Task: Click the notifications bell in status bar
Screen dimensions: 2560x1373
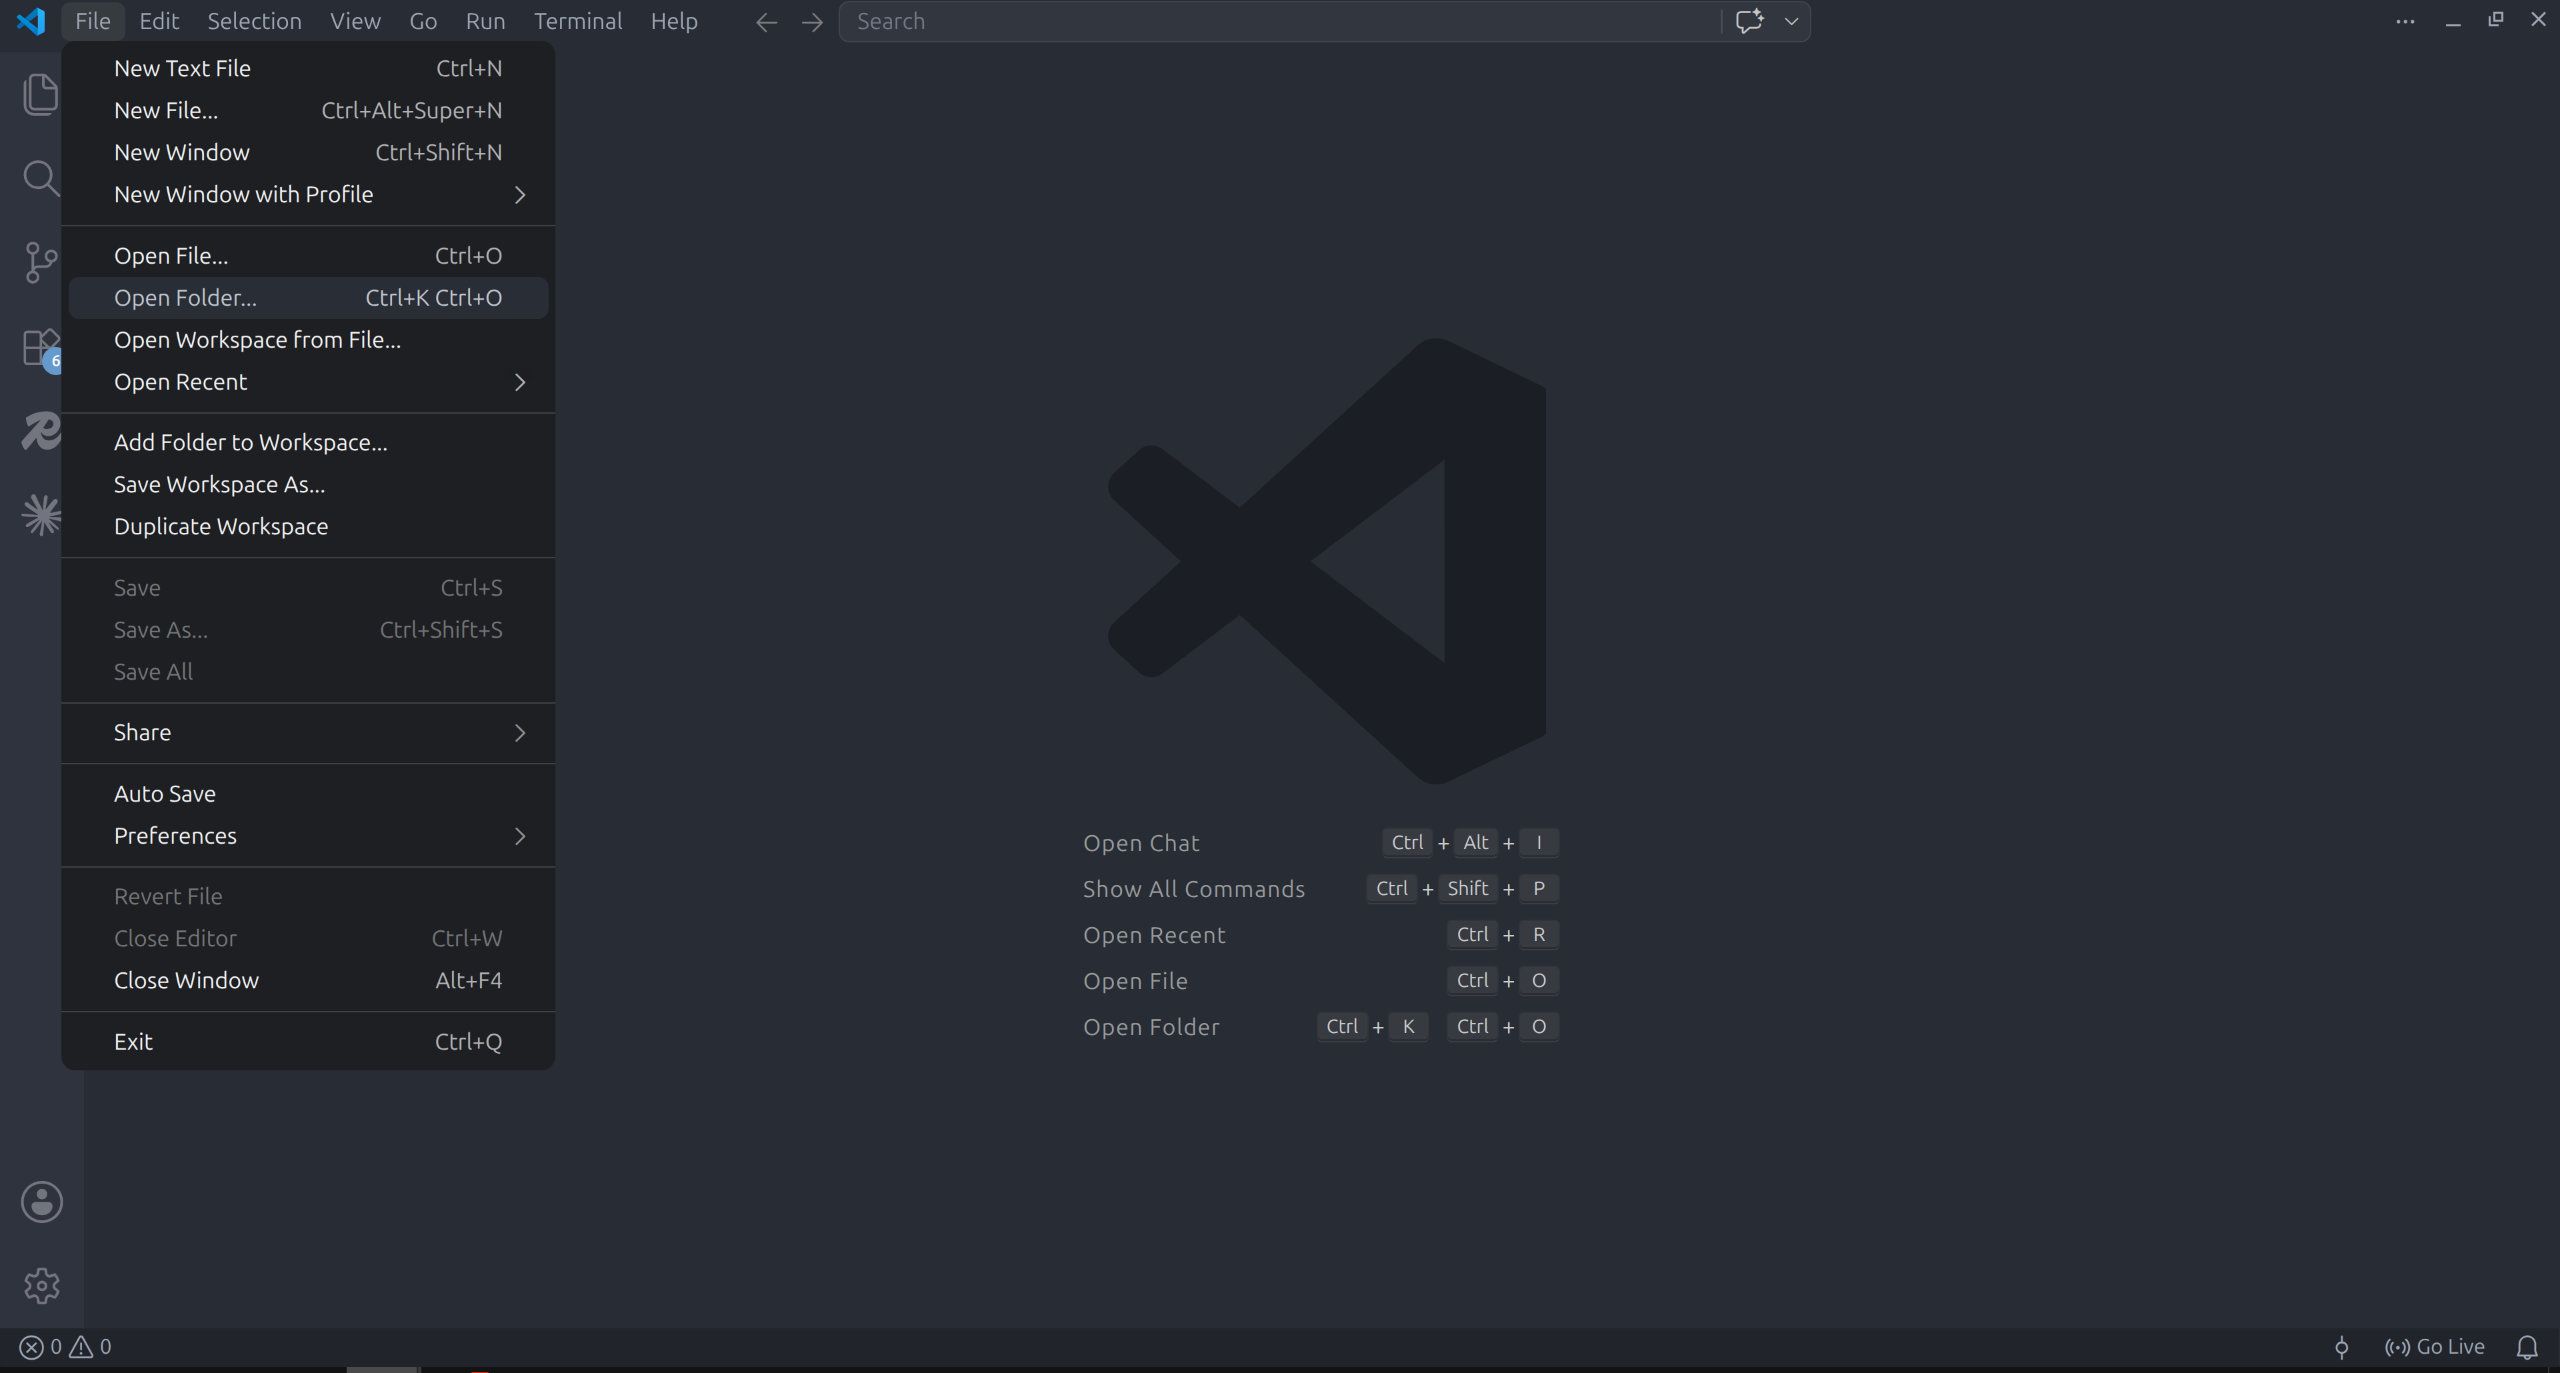Action: coord(2527,1347)
